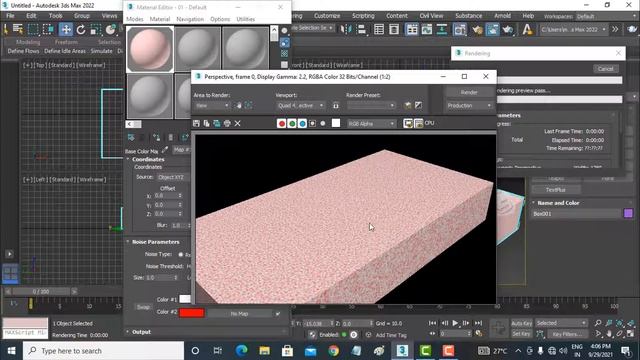Play animation button

[455, 323]
